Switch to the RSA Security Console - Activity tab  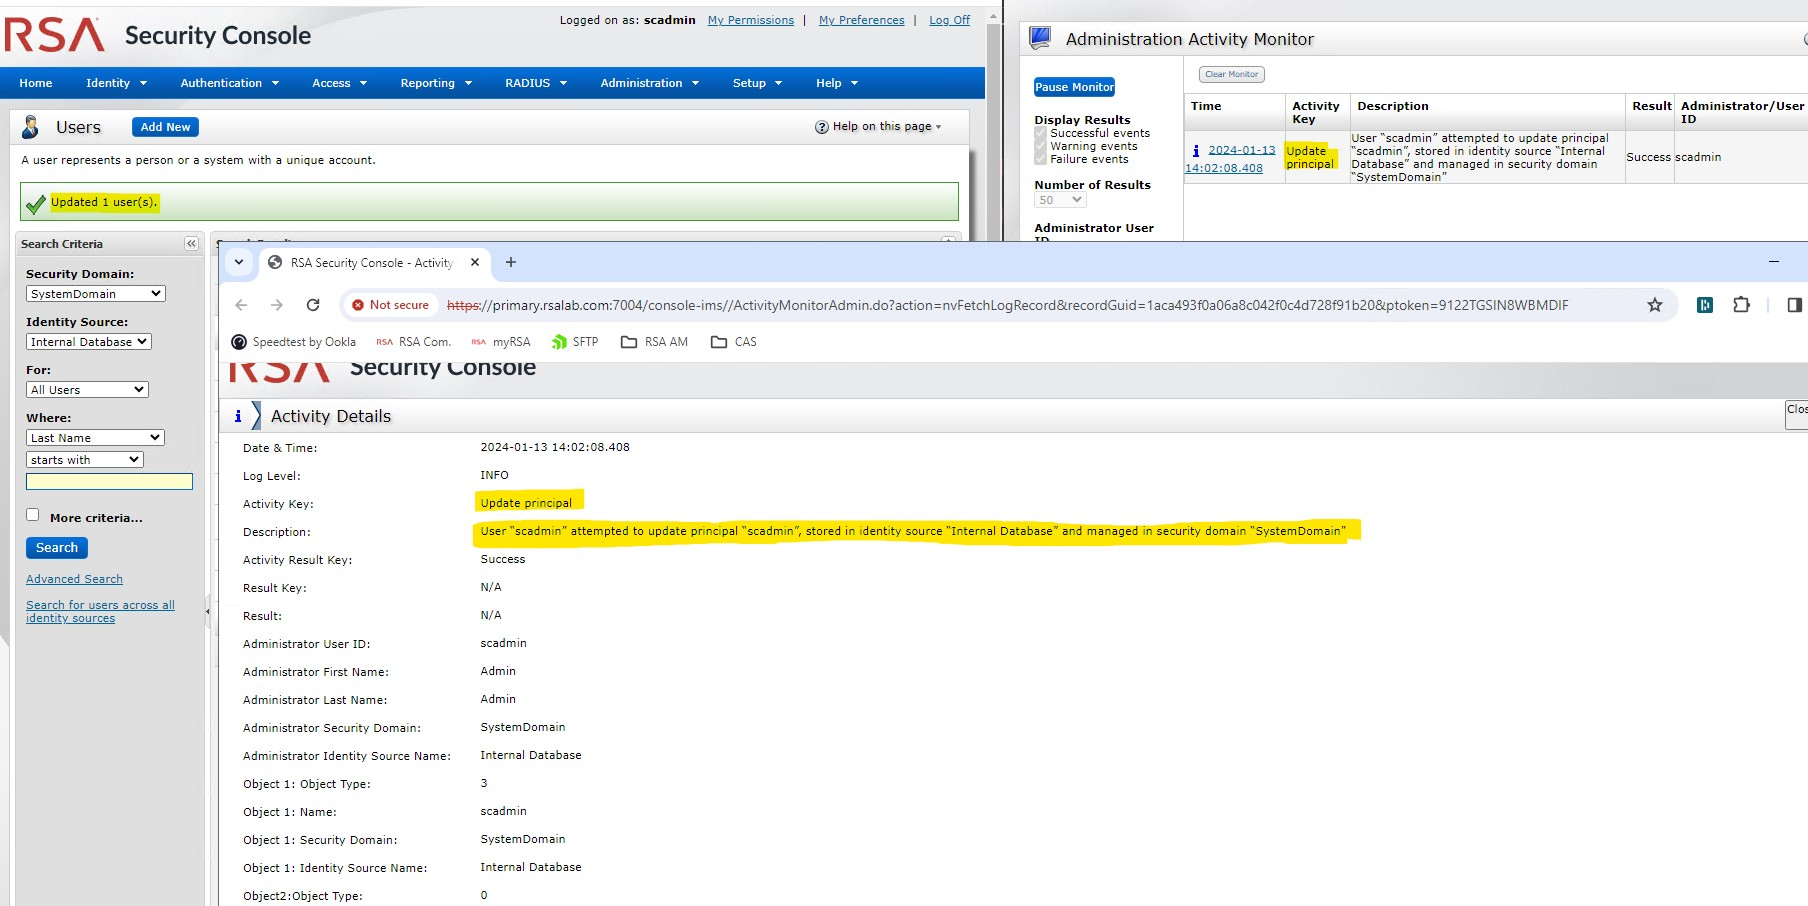click(370, 262)
